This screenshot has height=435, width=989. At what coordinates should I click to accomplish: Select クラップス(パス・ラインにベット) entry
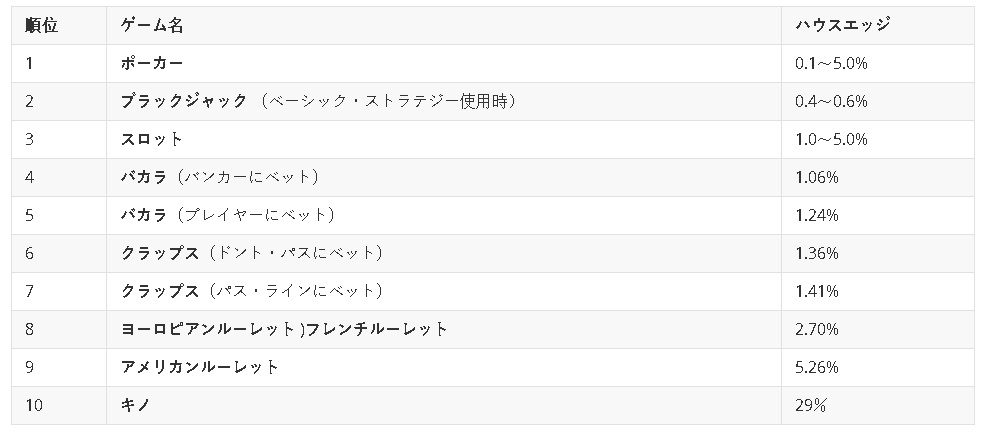pyautogui.click(x=252, y=291)
